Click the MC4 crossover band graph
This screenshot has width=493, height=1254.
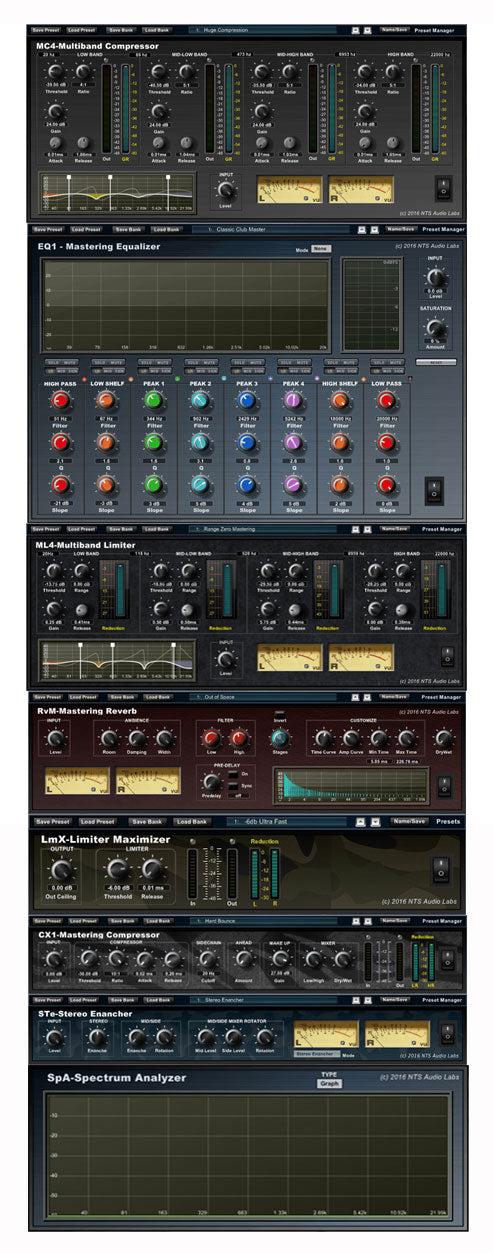point(117,192)
